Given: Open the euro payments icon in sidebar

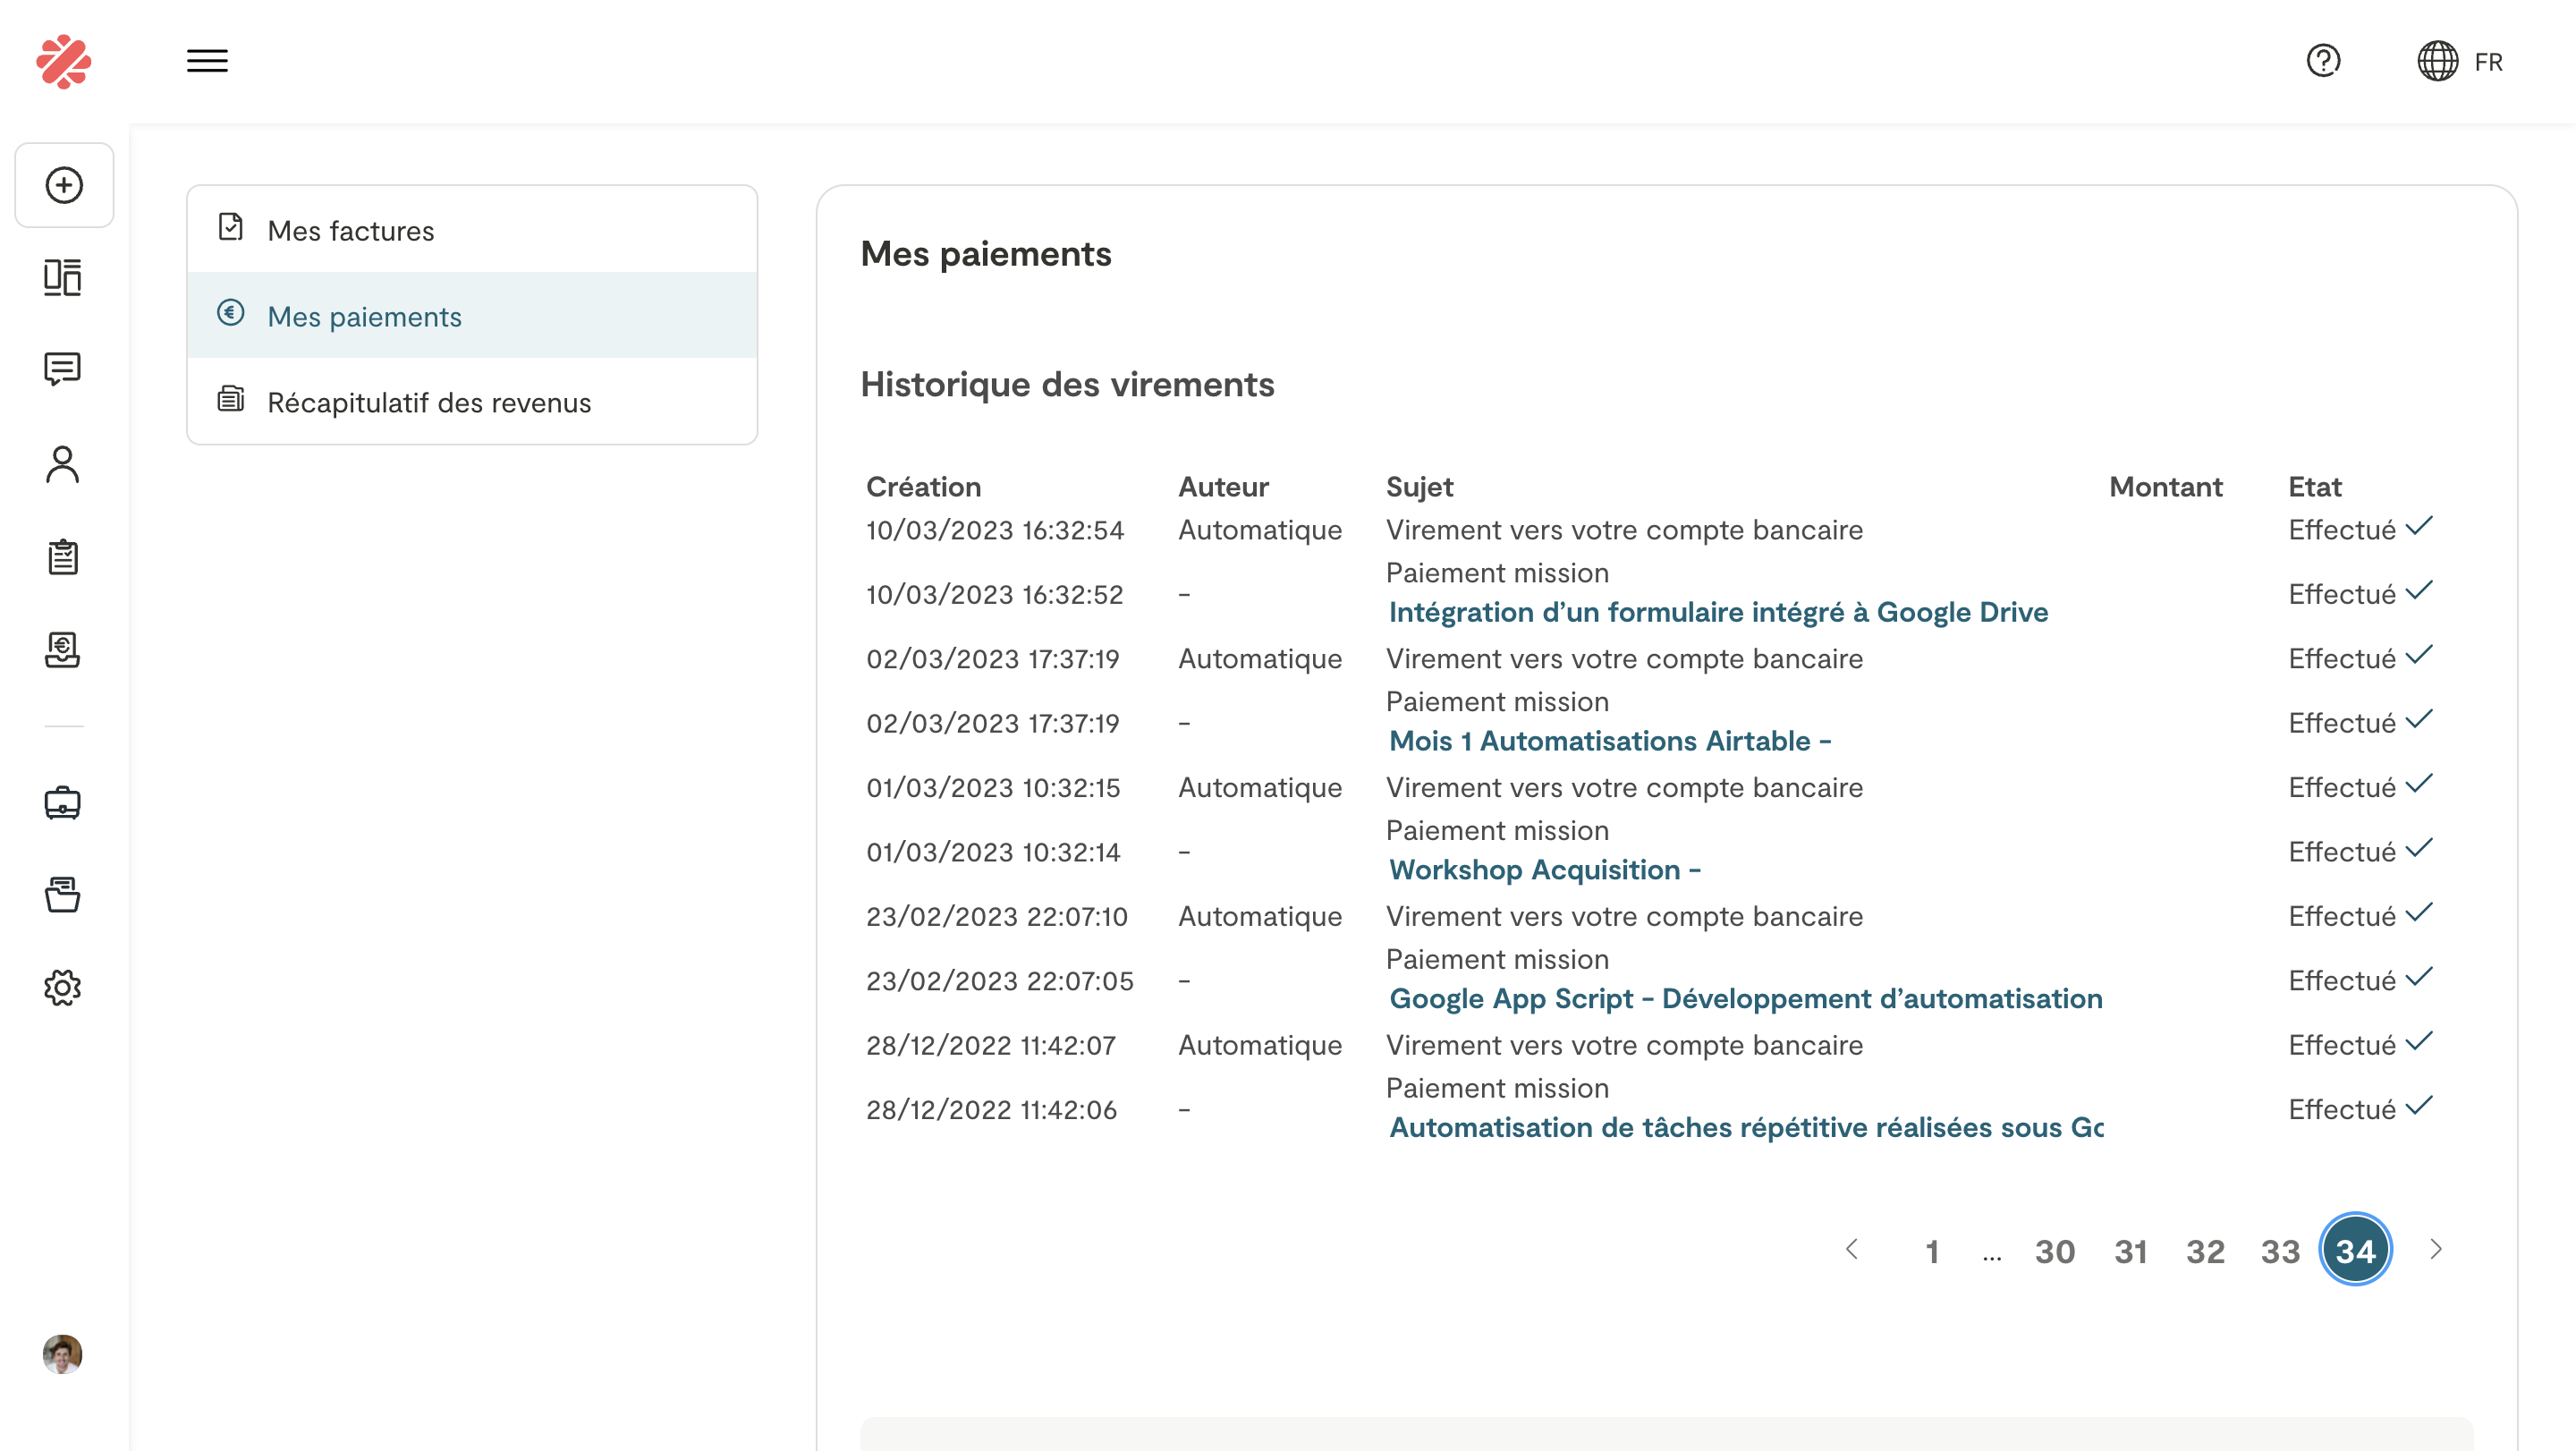Looking at the screenshot, I should (x=63, y=650).
